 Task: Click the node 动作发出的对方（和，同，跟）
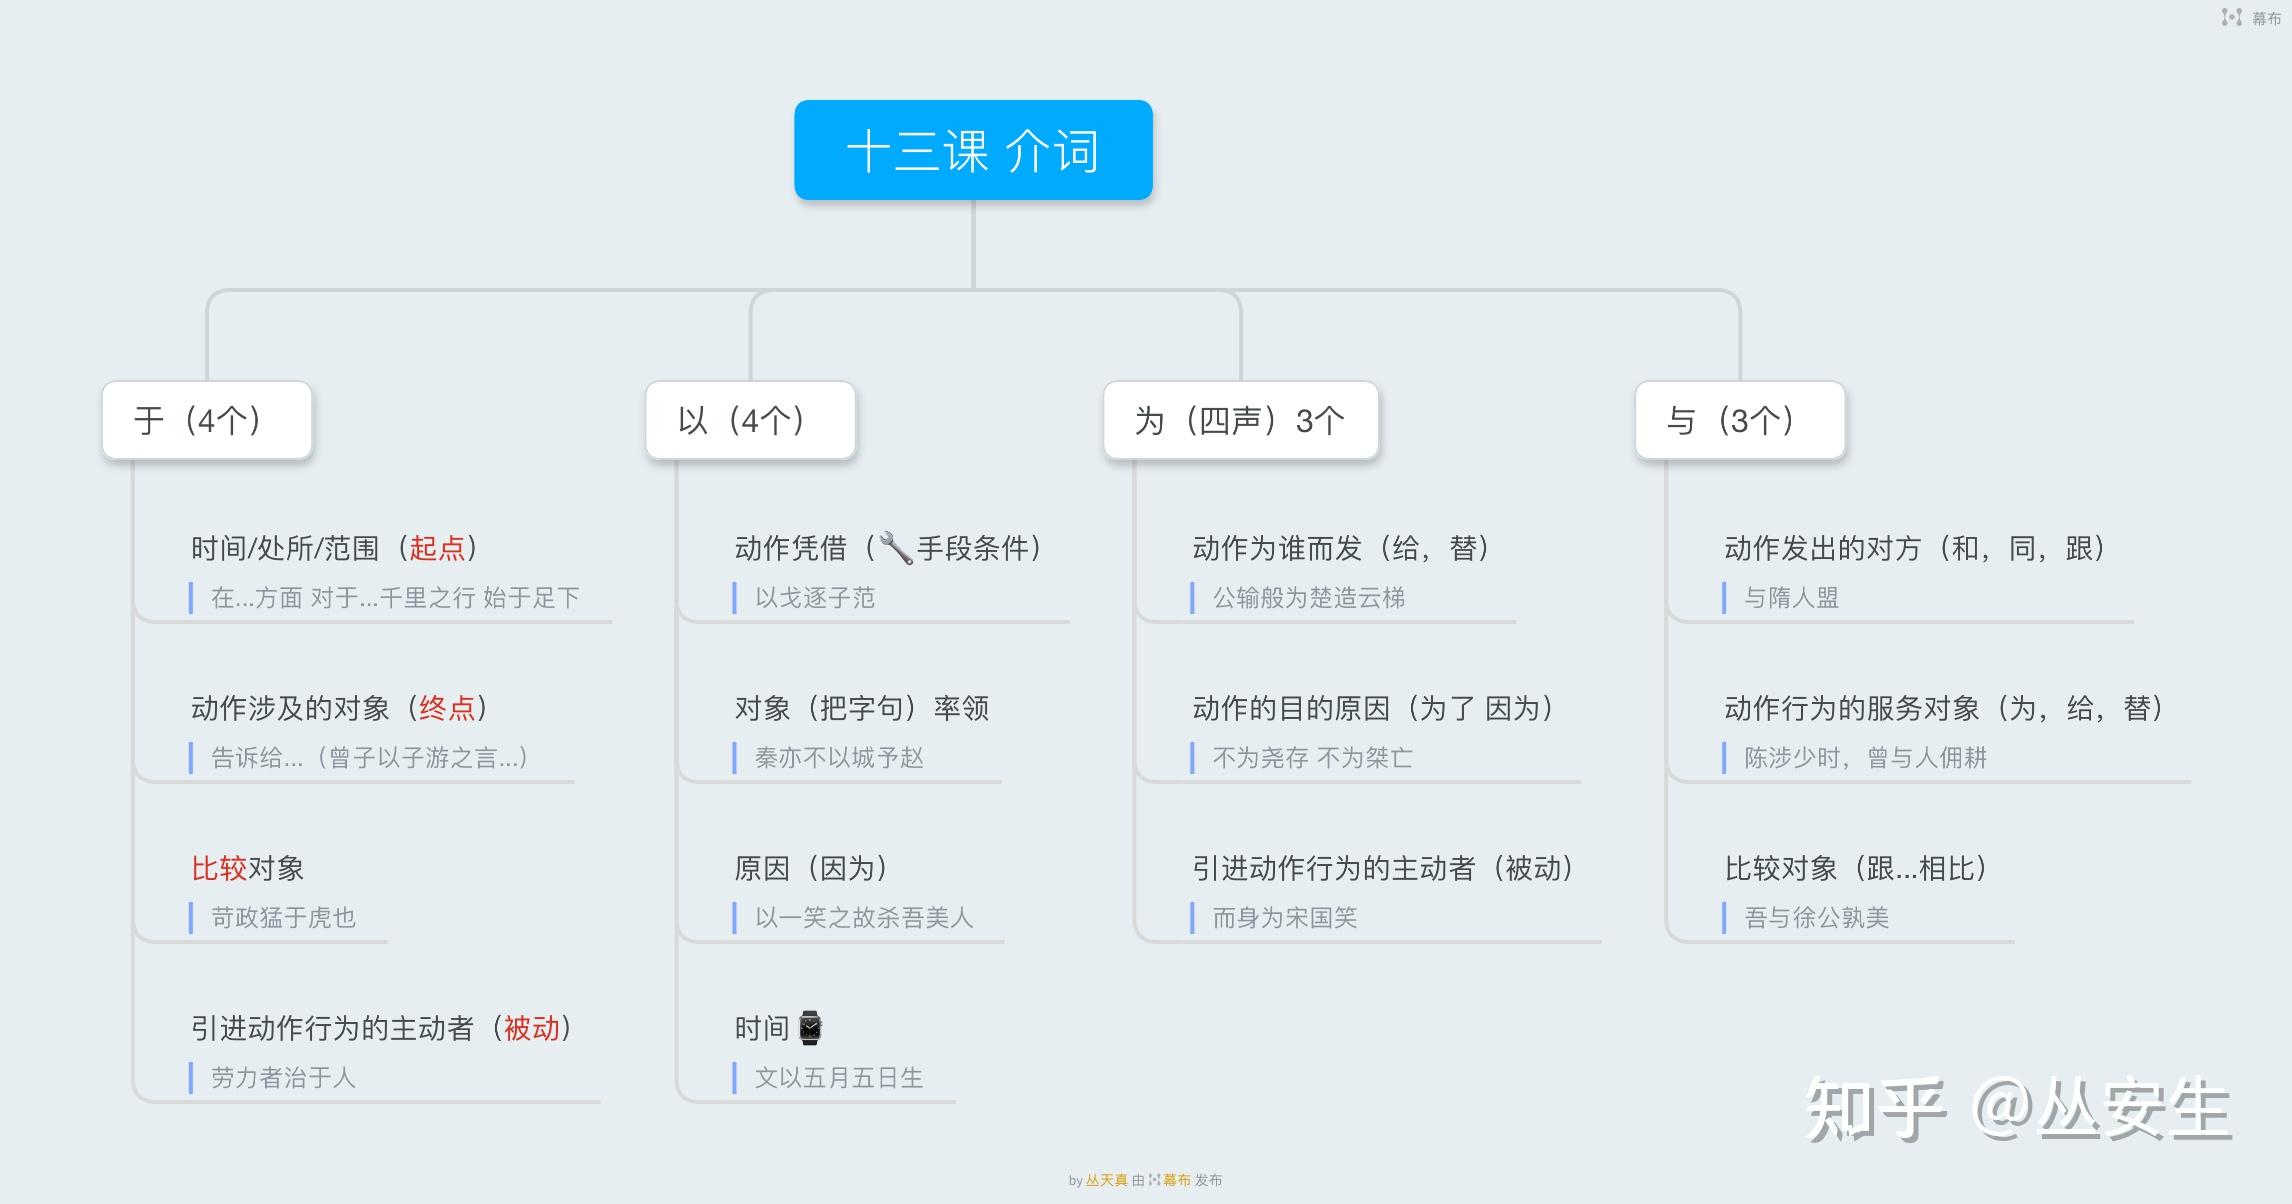click(x=1916, y=548)
